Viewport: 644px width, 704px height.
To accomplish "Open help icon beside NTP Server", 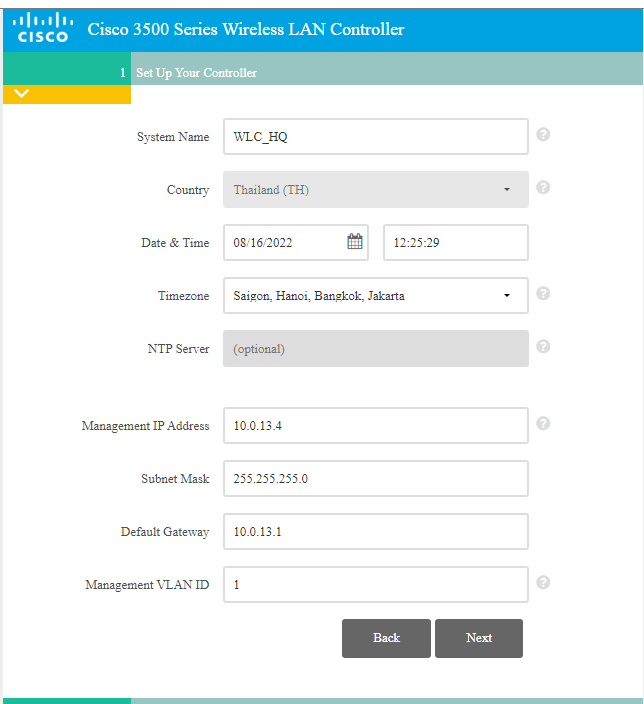I will [543, 346].
